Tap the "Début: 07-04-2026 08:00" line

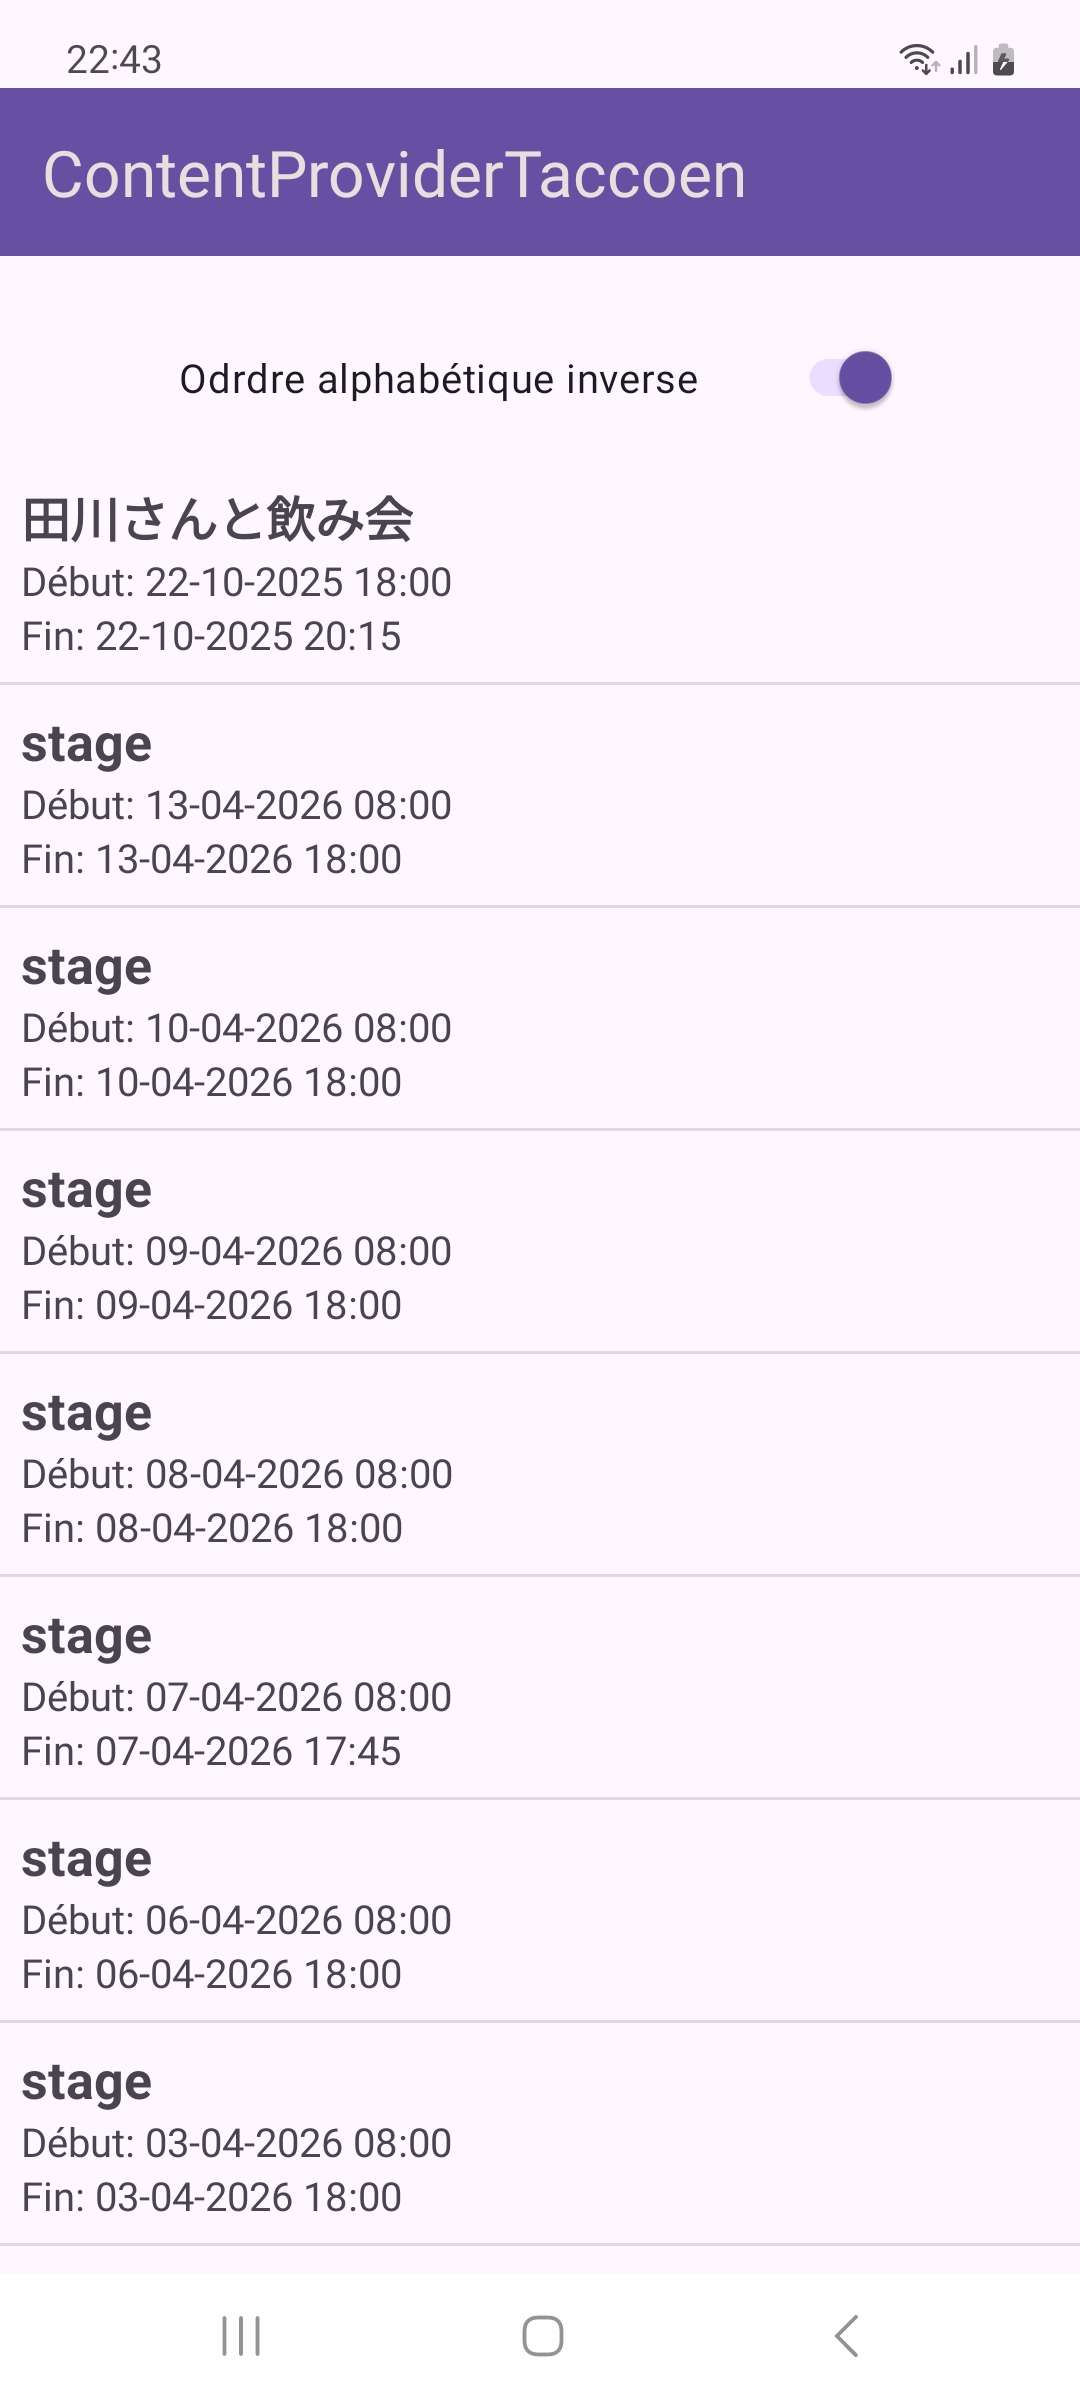coord(236,1697)
